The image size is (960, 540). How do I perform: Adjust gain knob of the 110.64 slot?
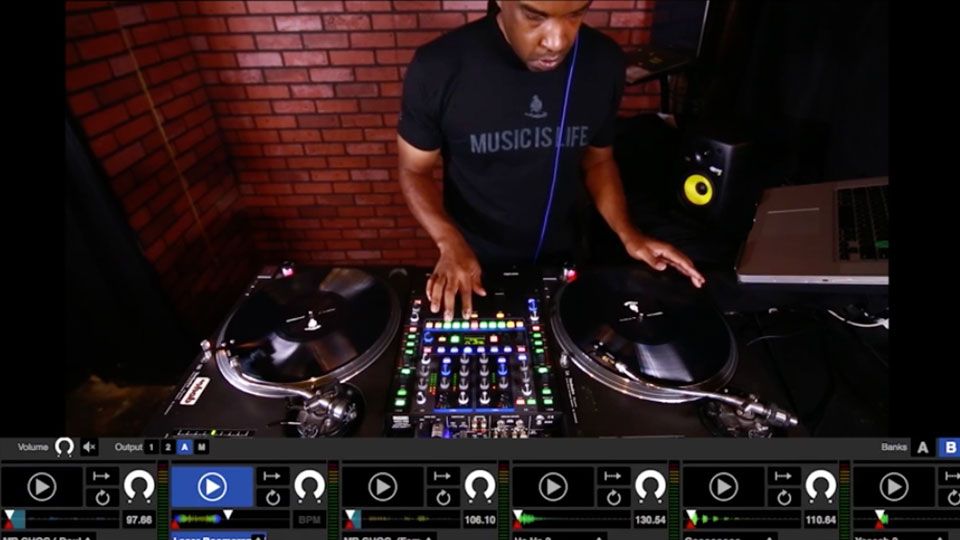click(821, 487)
